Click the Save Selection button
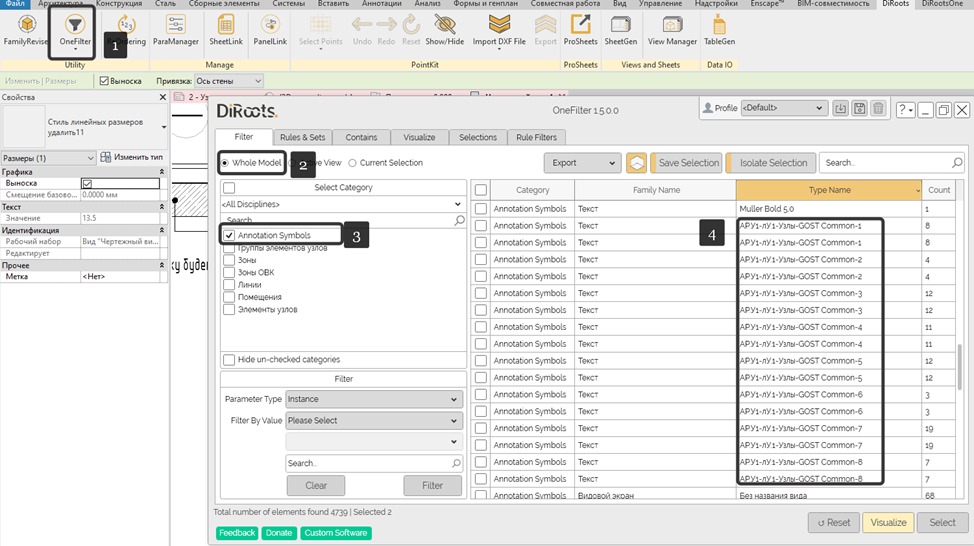This screenshot has width=974, height=546. pos(686,163)
